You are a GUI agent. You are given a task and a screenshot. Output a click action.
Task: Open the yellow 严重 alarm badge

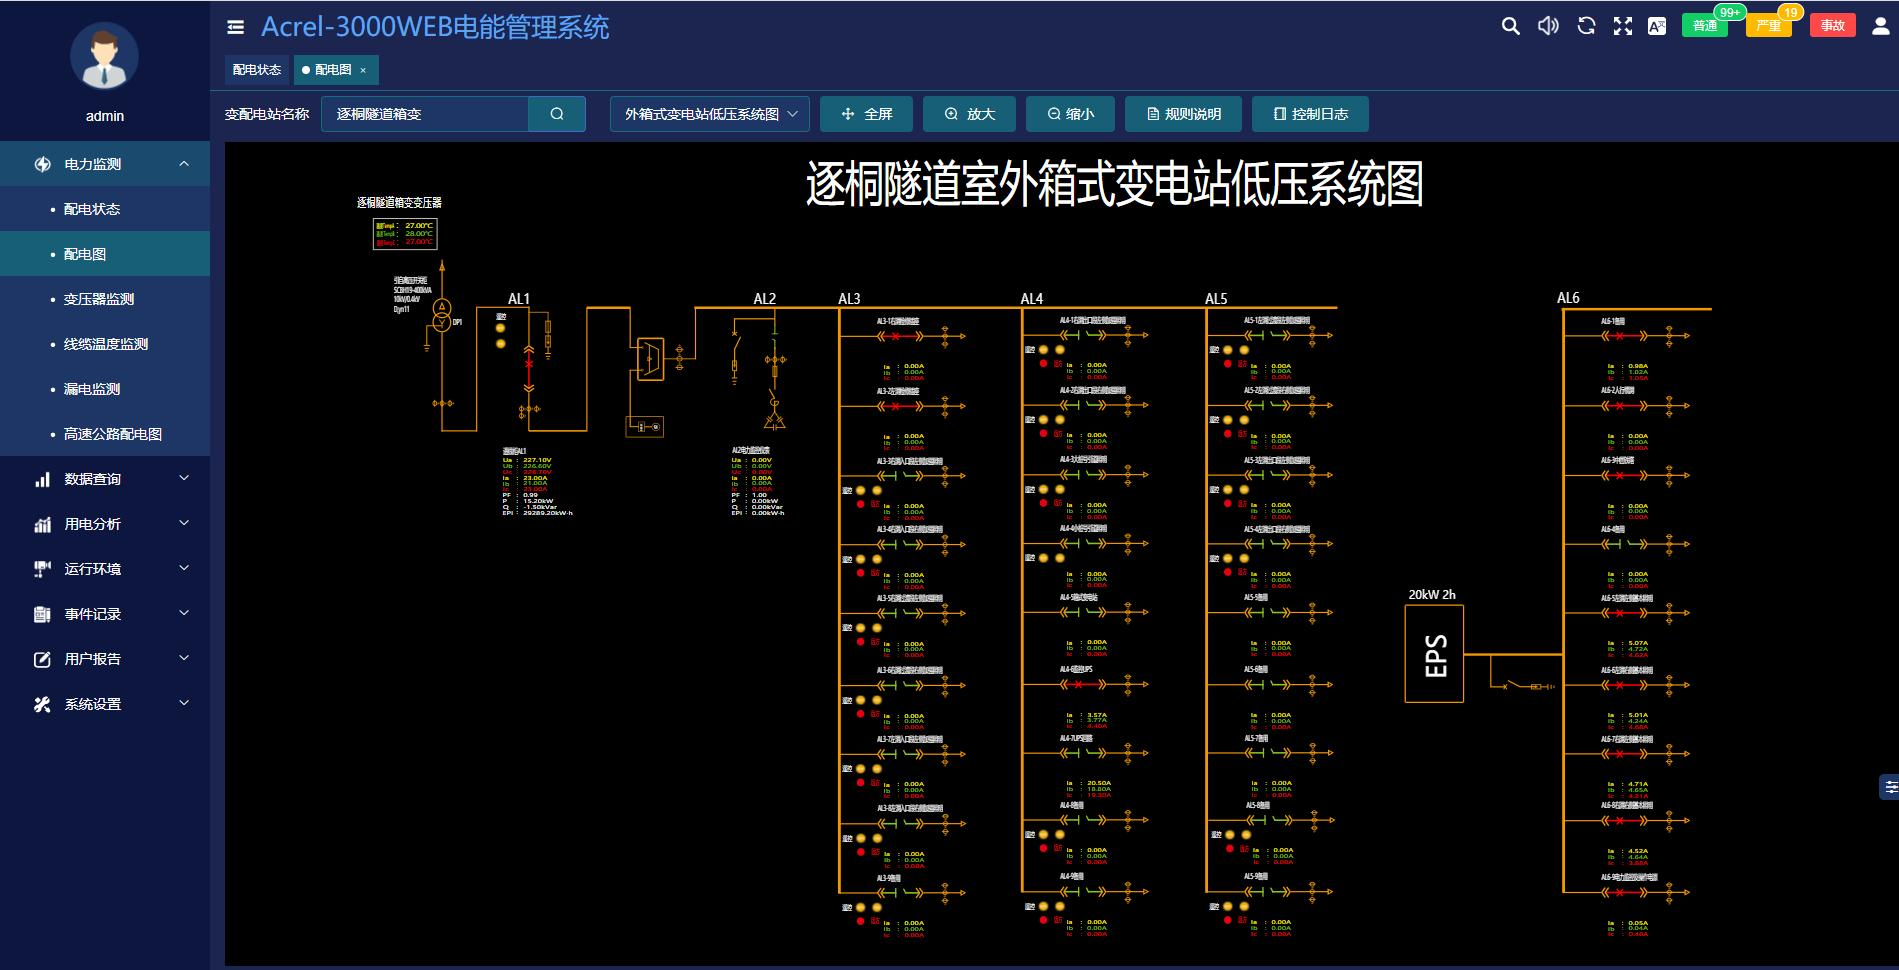click(1768, 26)
